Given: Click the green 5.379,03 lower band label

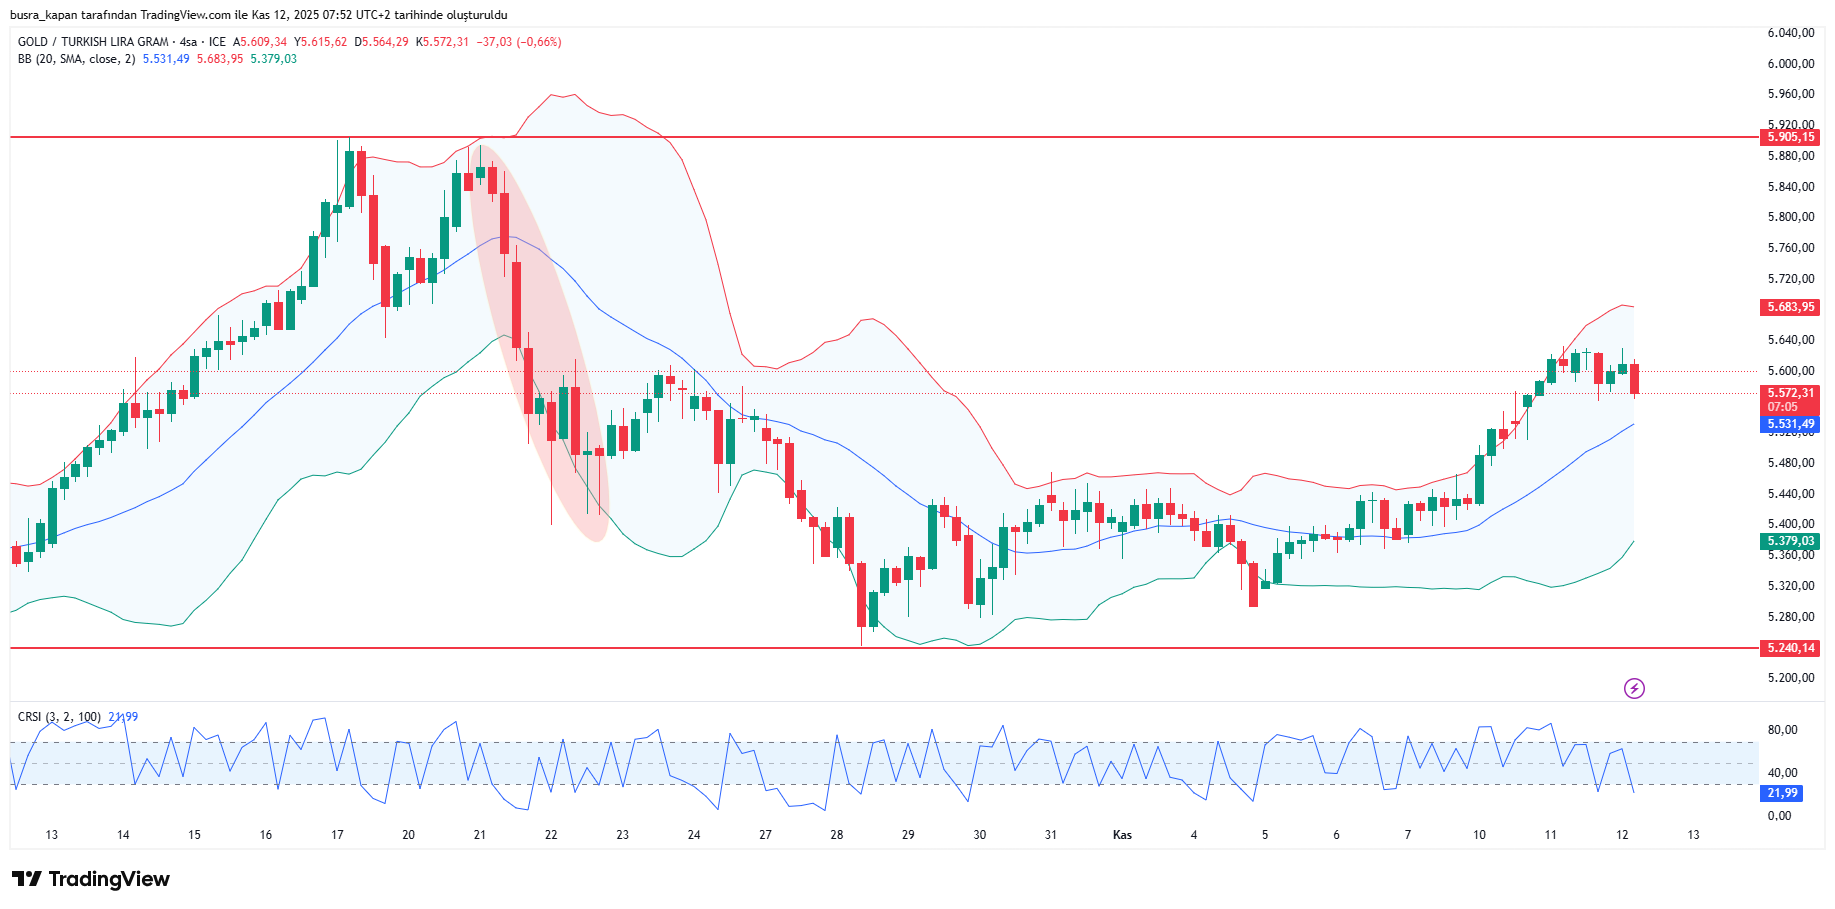Looking at the screenshot, I should pos(1790,541).
